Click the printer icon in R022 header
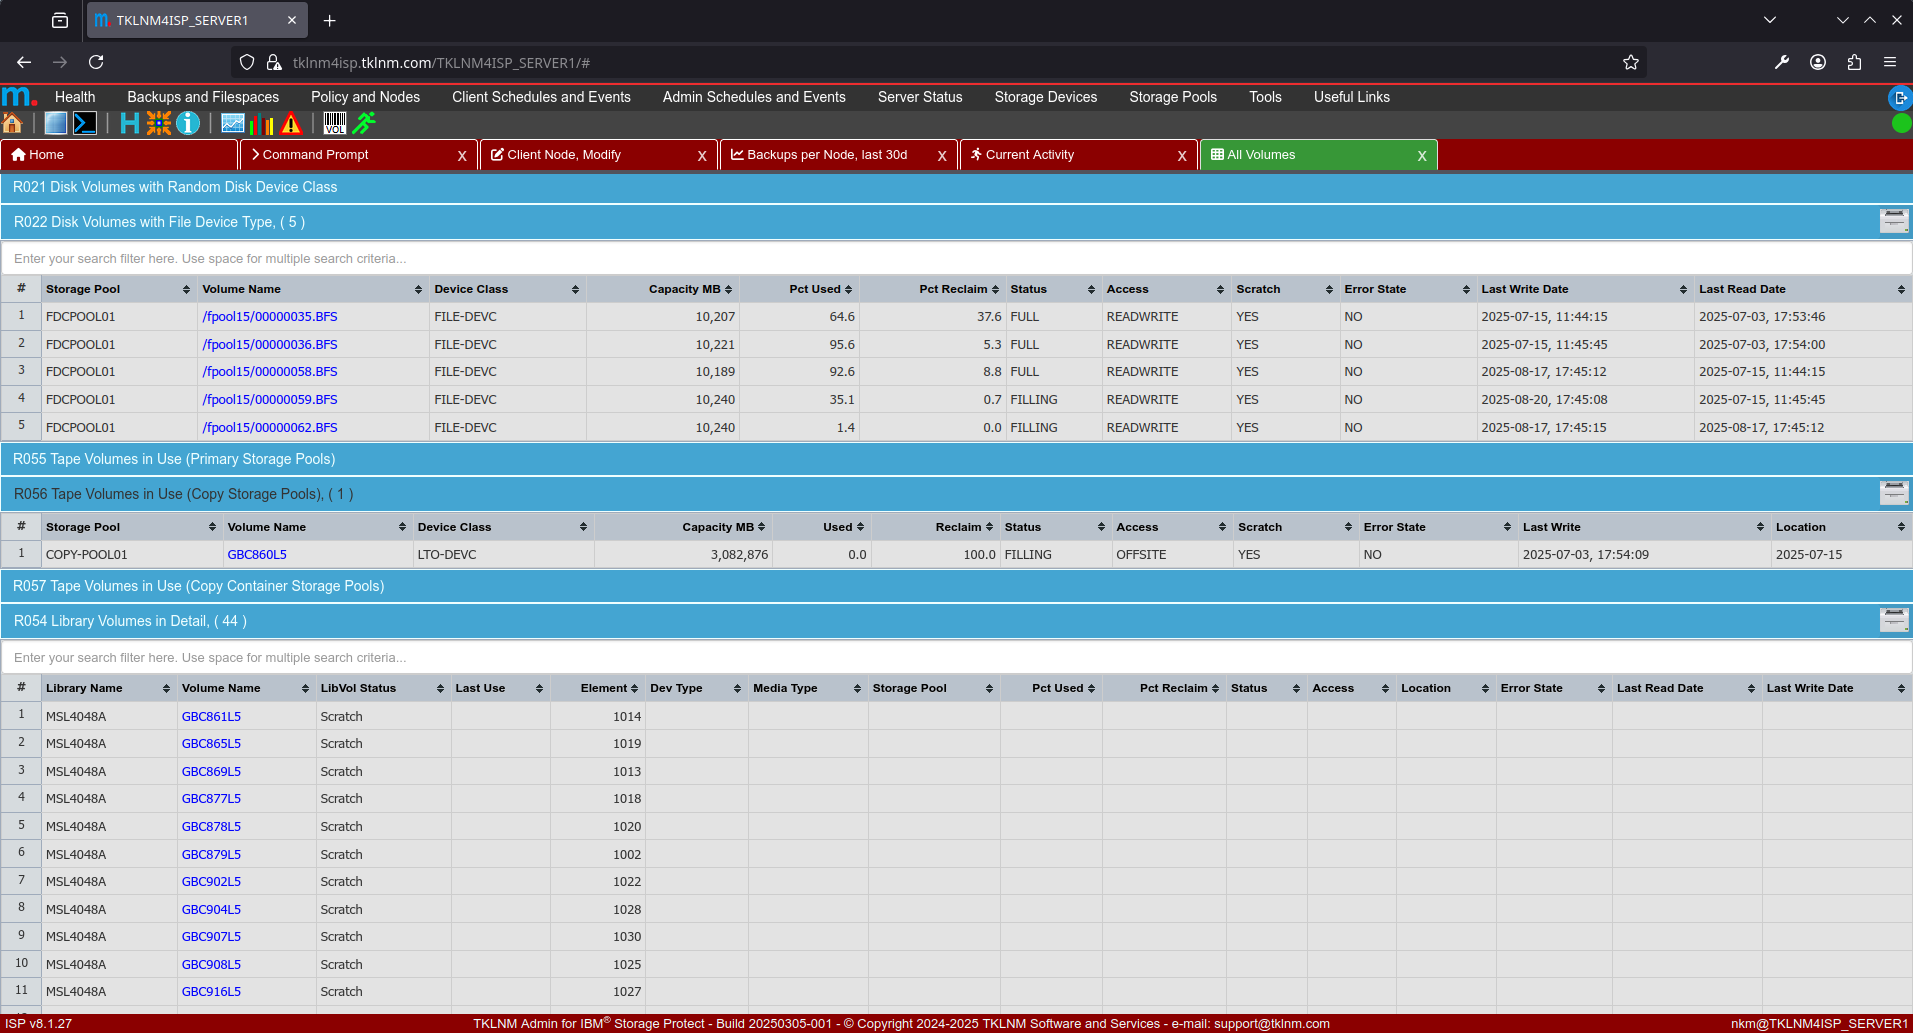The height and width of the screenshot is (1033, 1913). [1894, 221]
